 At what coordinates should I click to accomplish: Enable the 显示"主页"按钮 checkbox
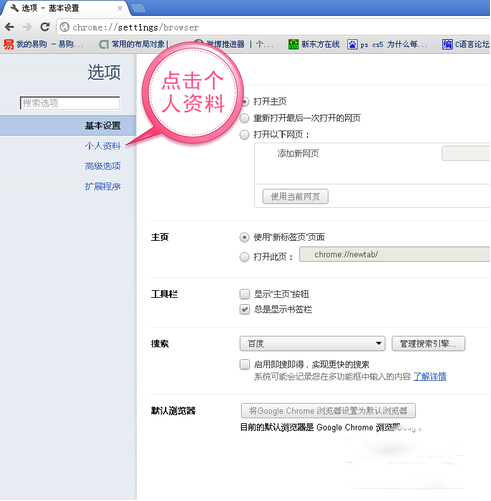point(245,294)
